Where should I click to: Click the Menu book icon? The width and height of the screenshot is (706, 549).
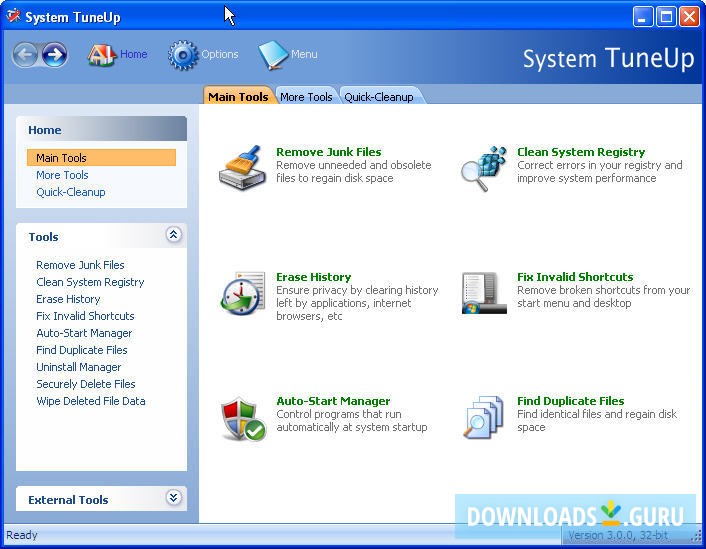273,55
